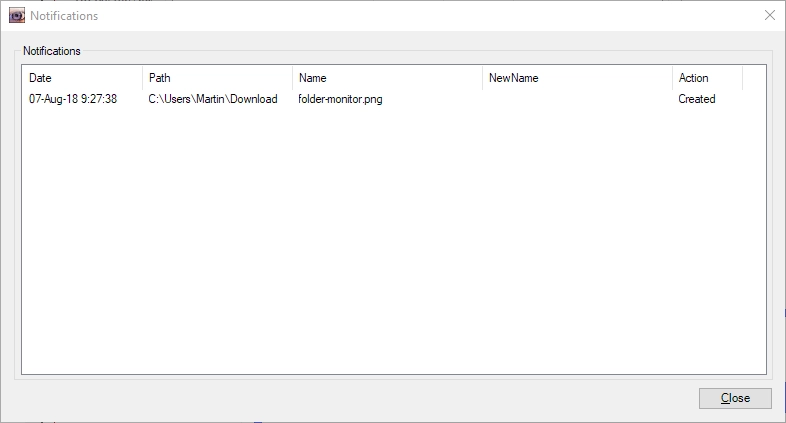Select the date 07-Aug-18 9:27:38 cell
The image size is (786, 423).
(x=73, y=99)
